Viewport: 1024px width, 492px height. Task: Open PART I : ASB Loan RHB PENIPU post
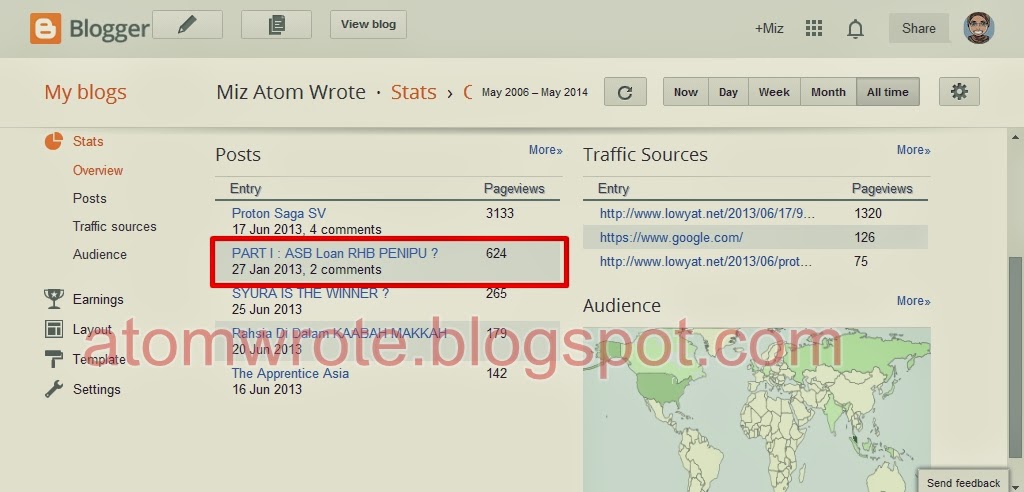tap(335, 254)
